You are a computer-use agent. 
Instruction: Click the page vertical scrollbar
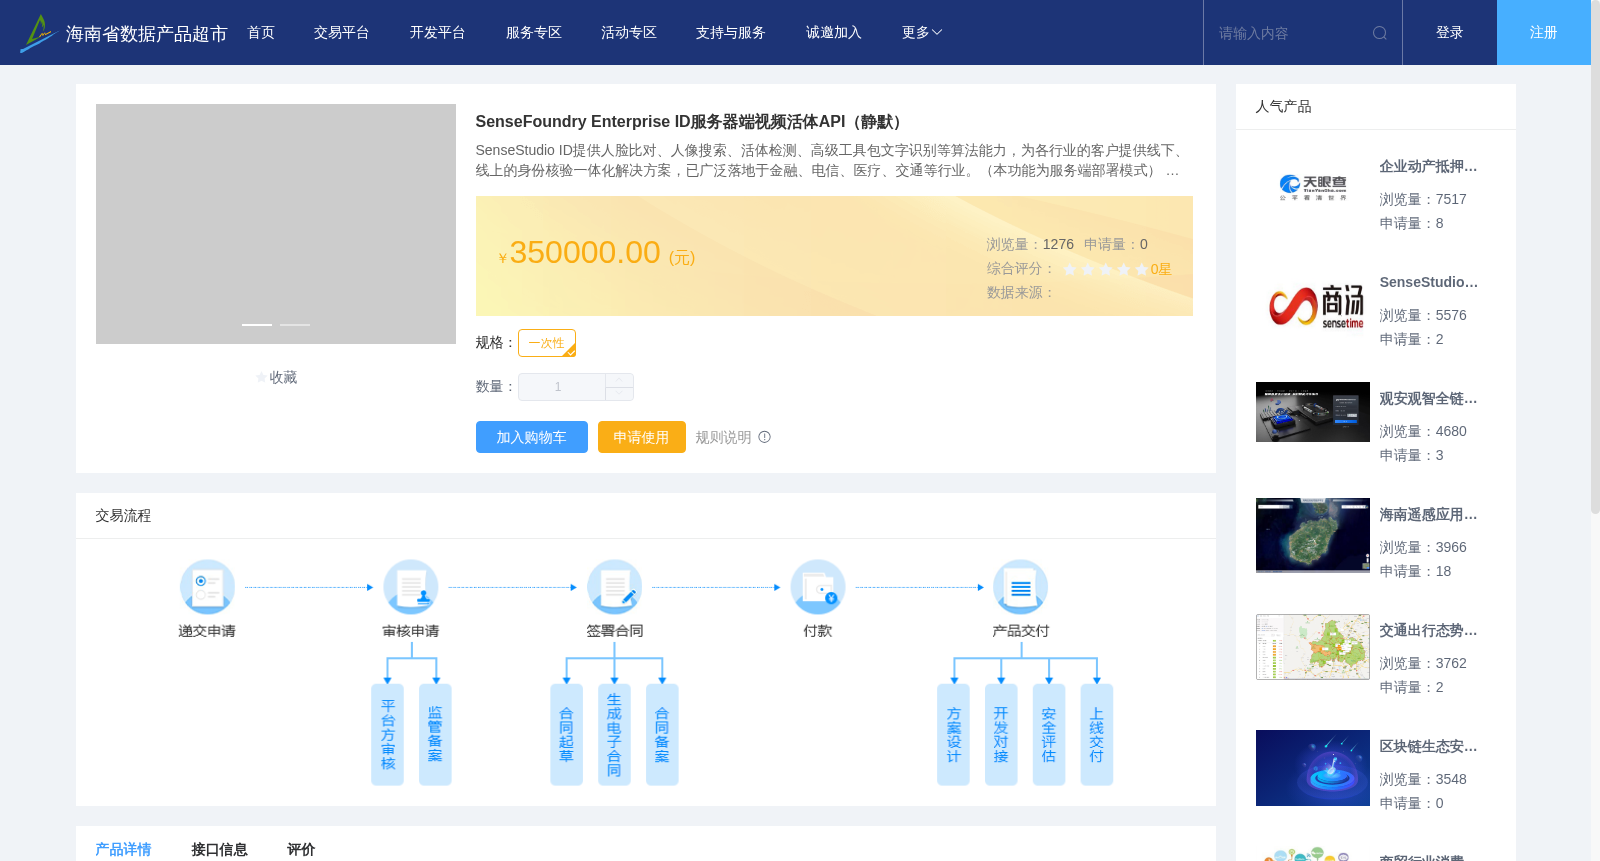(1595, 257)
